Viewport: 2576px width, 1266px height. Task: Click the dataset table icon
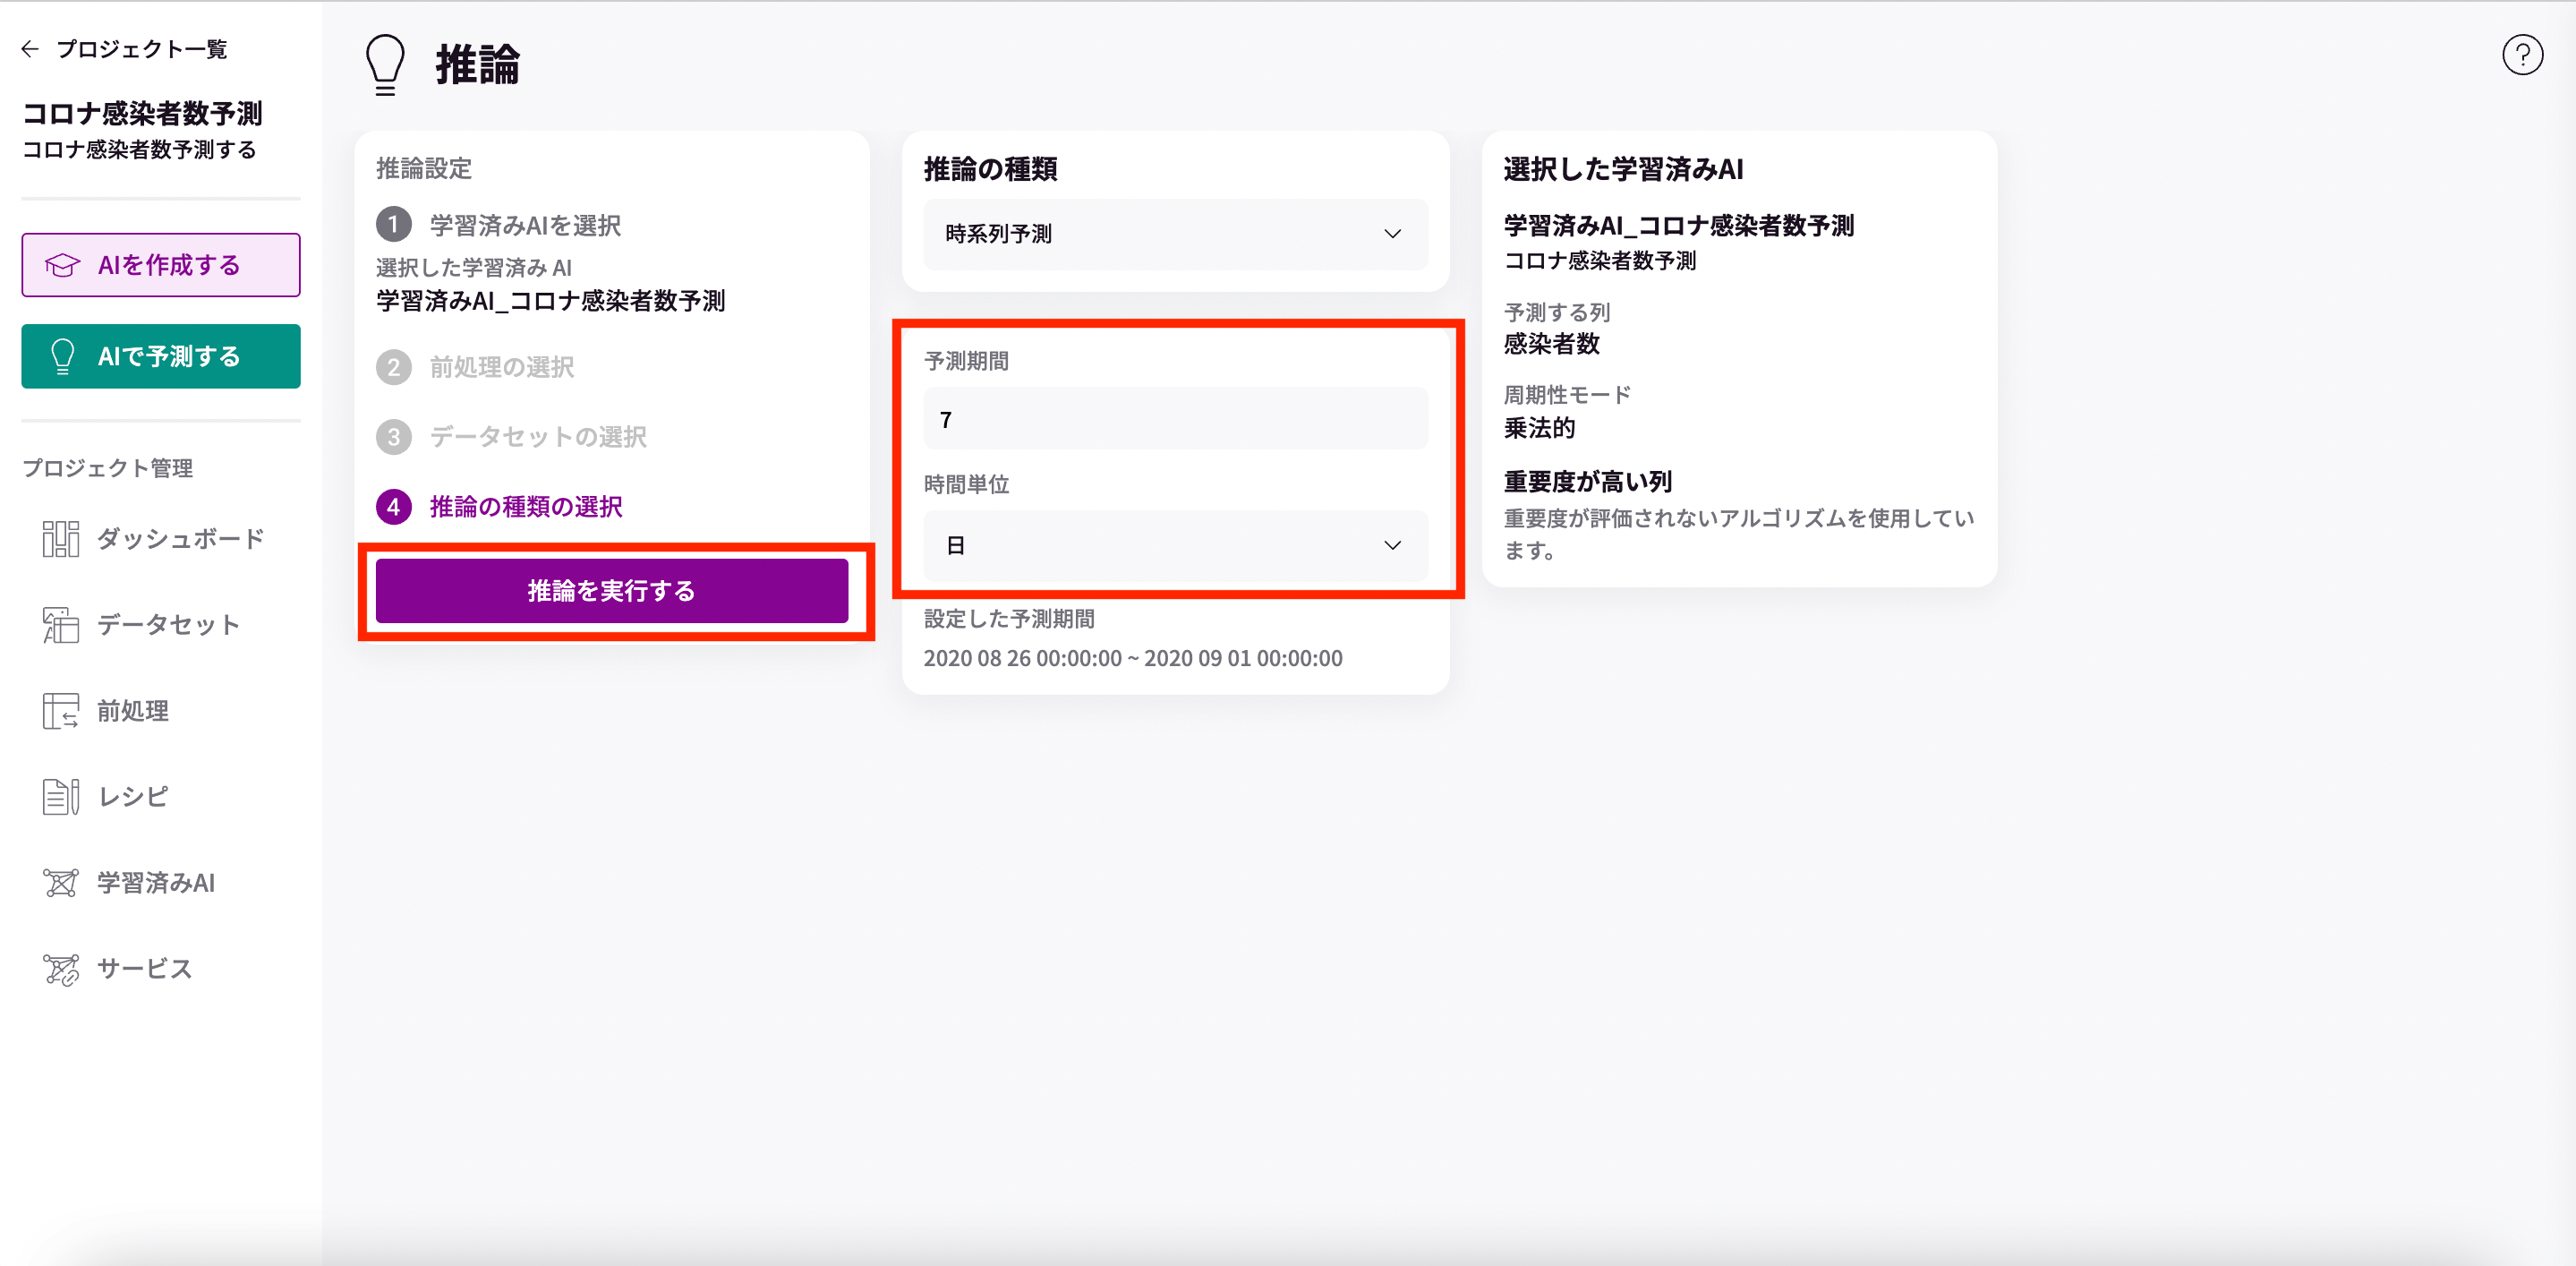(x=61, y=625)
